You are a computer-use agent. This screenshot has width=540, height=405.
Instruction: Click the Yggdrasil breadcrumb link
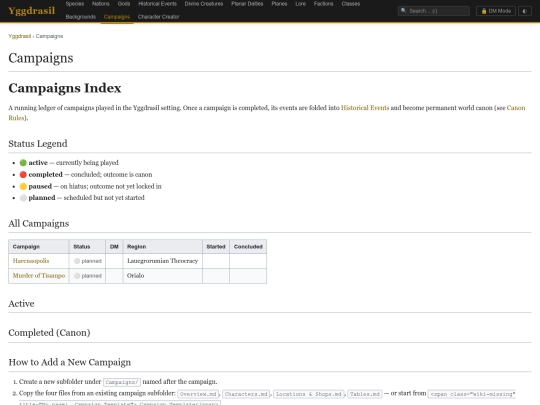pos(20,36)
